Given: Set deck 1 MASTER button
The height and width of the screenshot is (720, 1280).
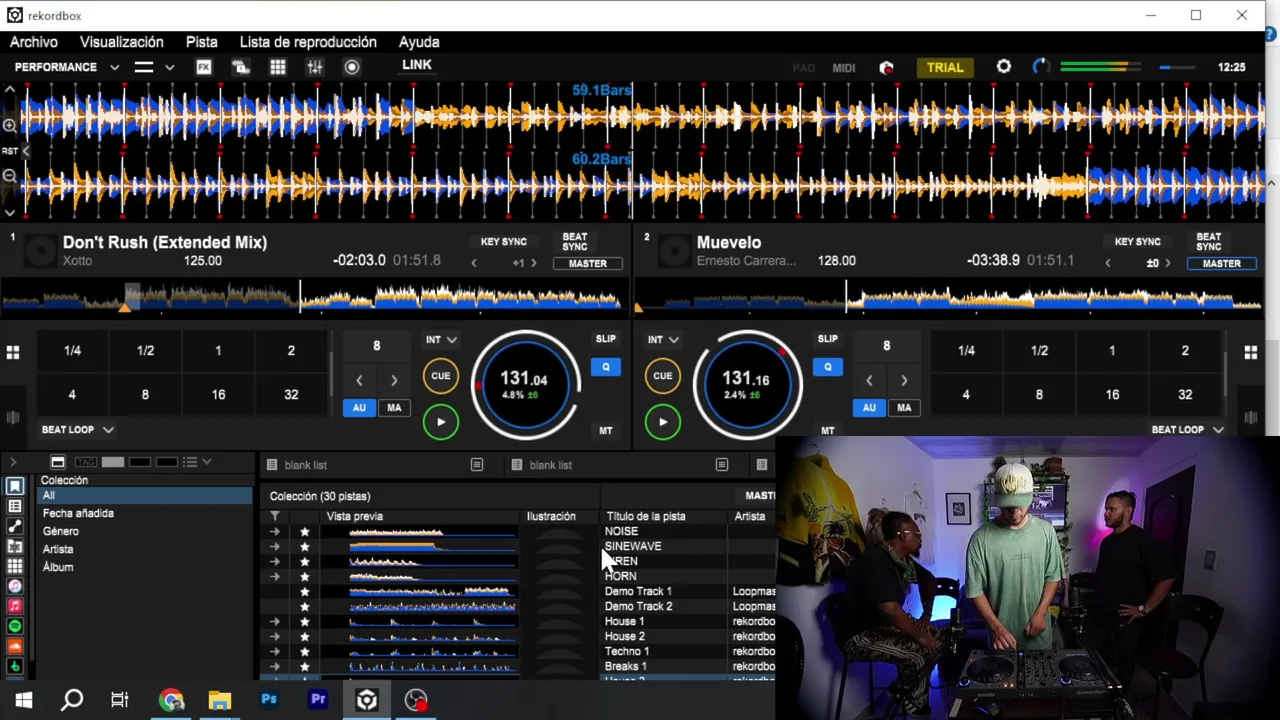Looking at the screenshot, I should [x=588, y=264].
